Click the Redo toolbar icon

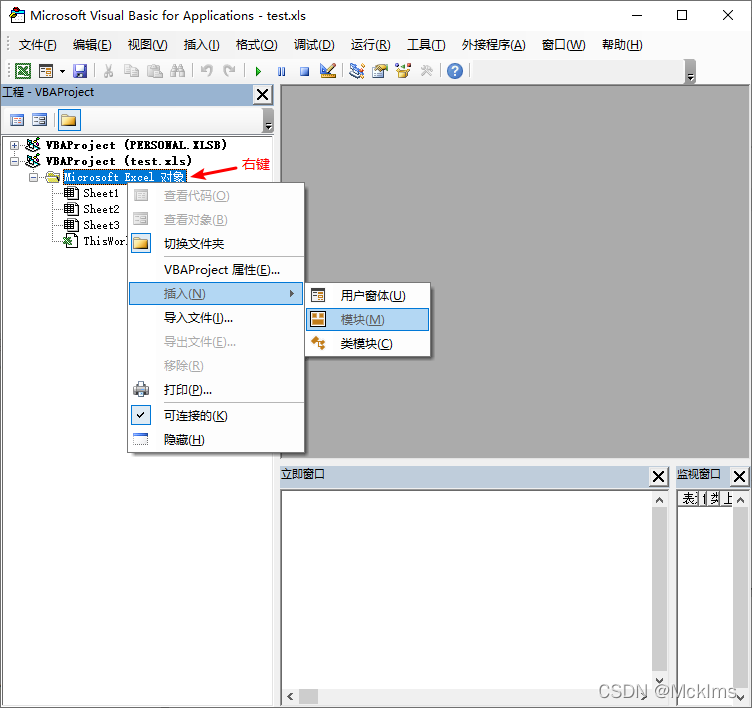pos(230,71)
